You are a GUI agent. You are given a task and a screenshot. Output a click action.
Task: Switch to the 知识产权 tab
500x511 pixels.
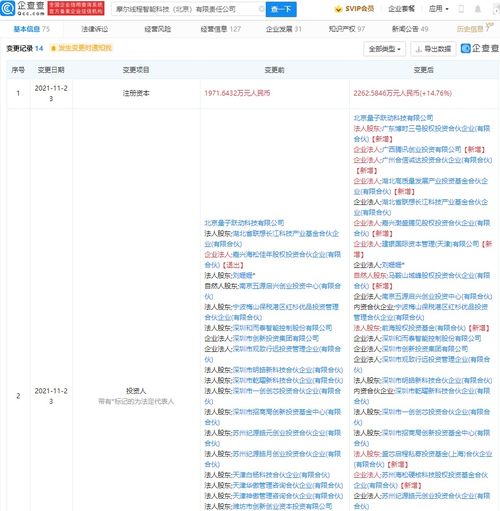point(347,29)
